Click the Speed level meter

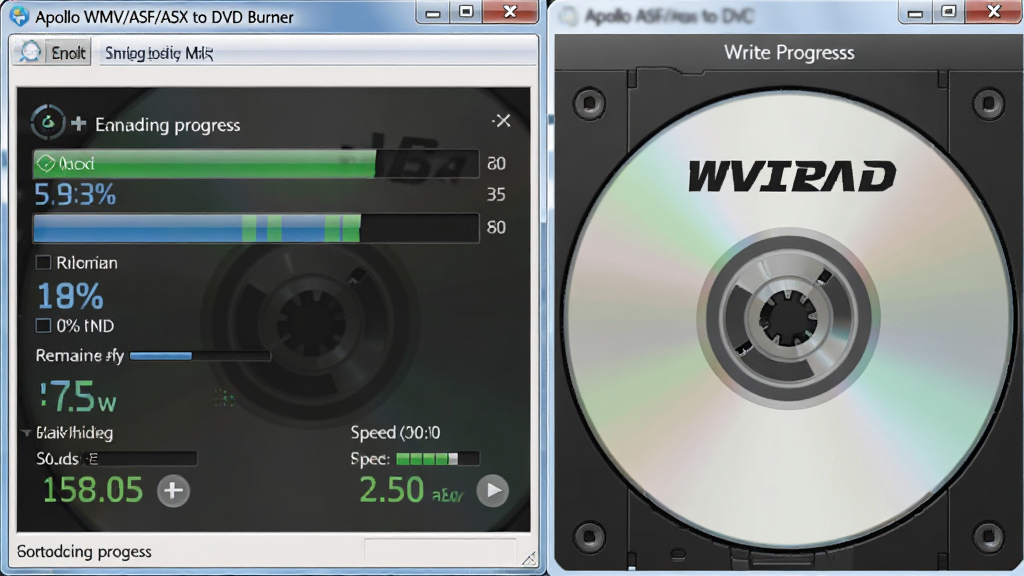tap(438, 459)
